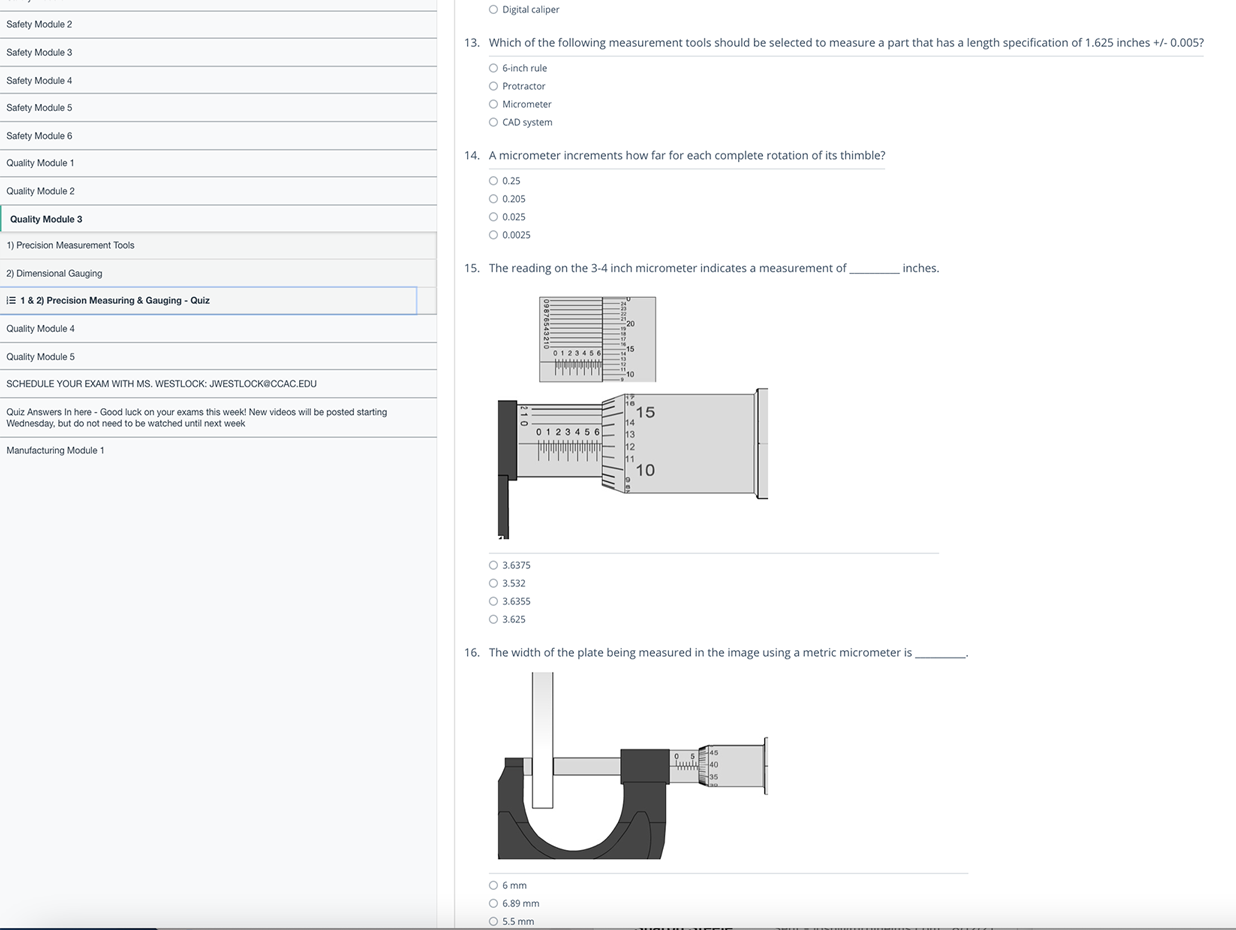Click the metric micrometer plate image

tap(632, 765)
